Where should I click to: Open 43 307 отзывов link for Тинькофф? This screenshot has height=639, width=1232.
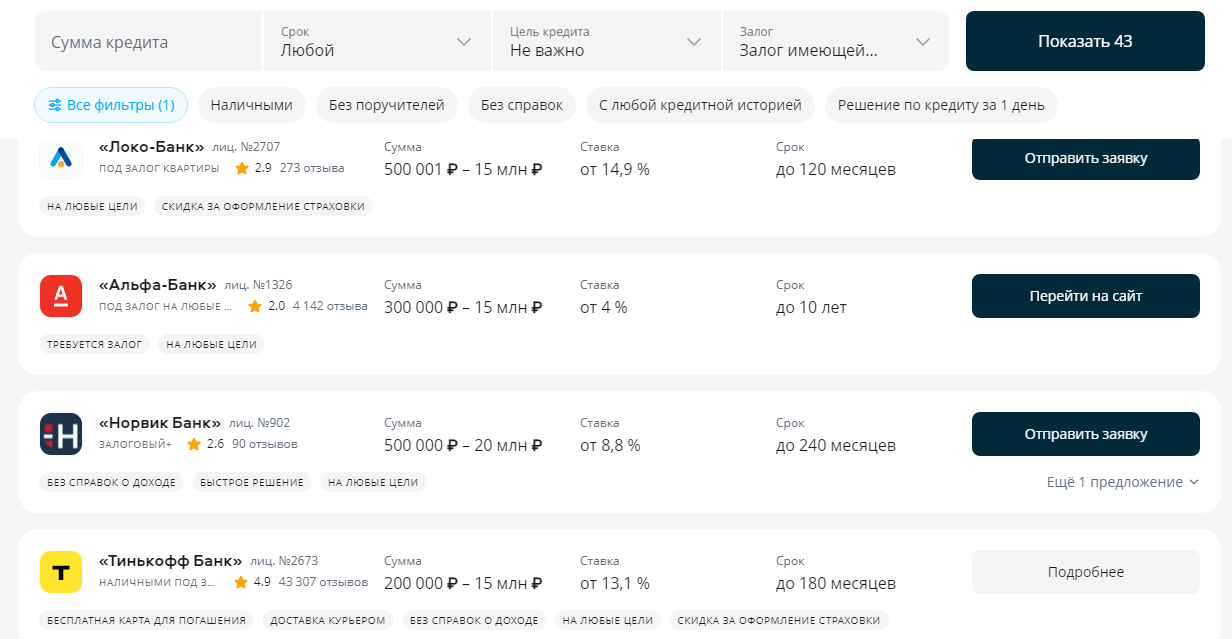coord(323,582)
